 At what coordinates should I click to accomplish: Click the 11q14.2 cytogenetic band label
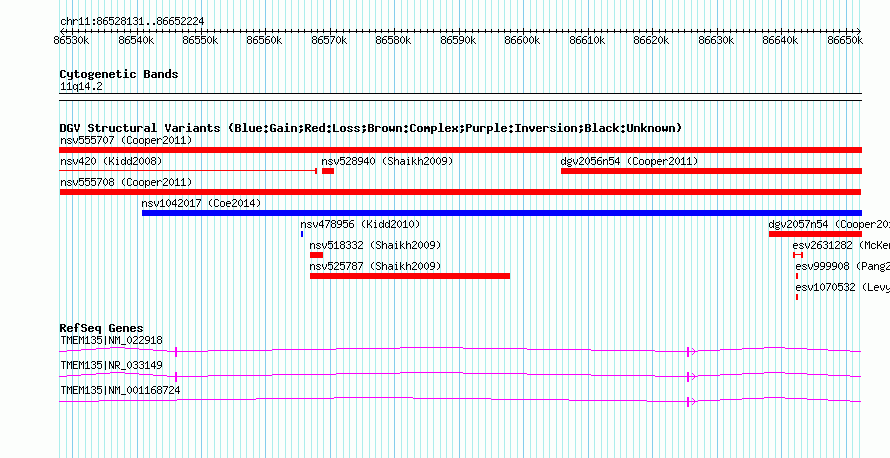pyautogui.click(x=81, y=87)
